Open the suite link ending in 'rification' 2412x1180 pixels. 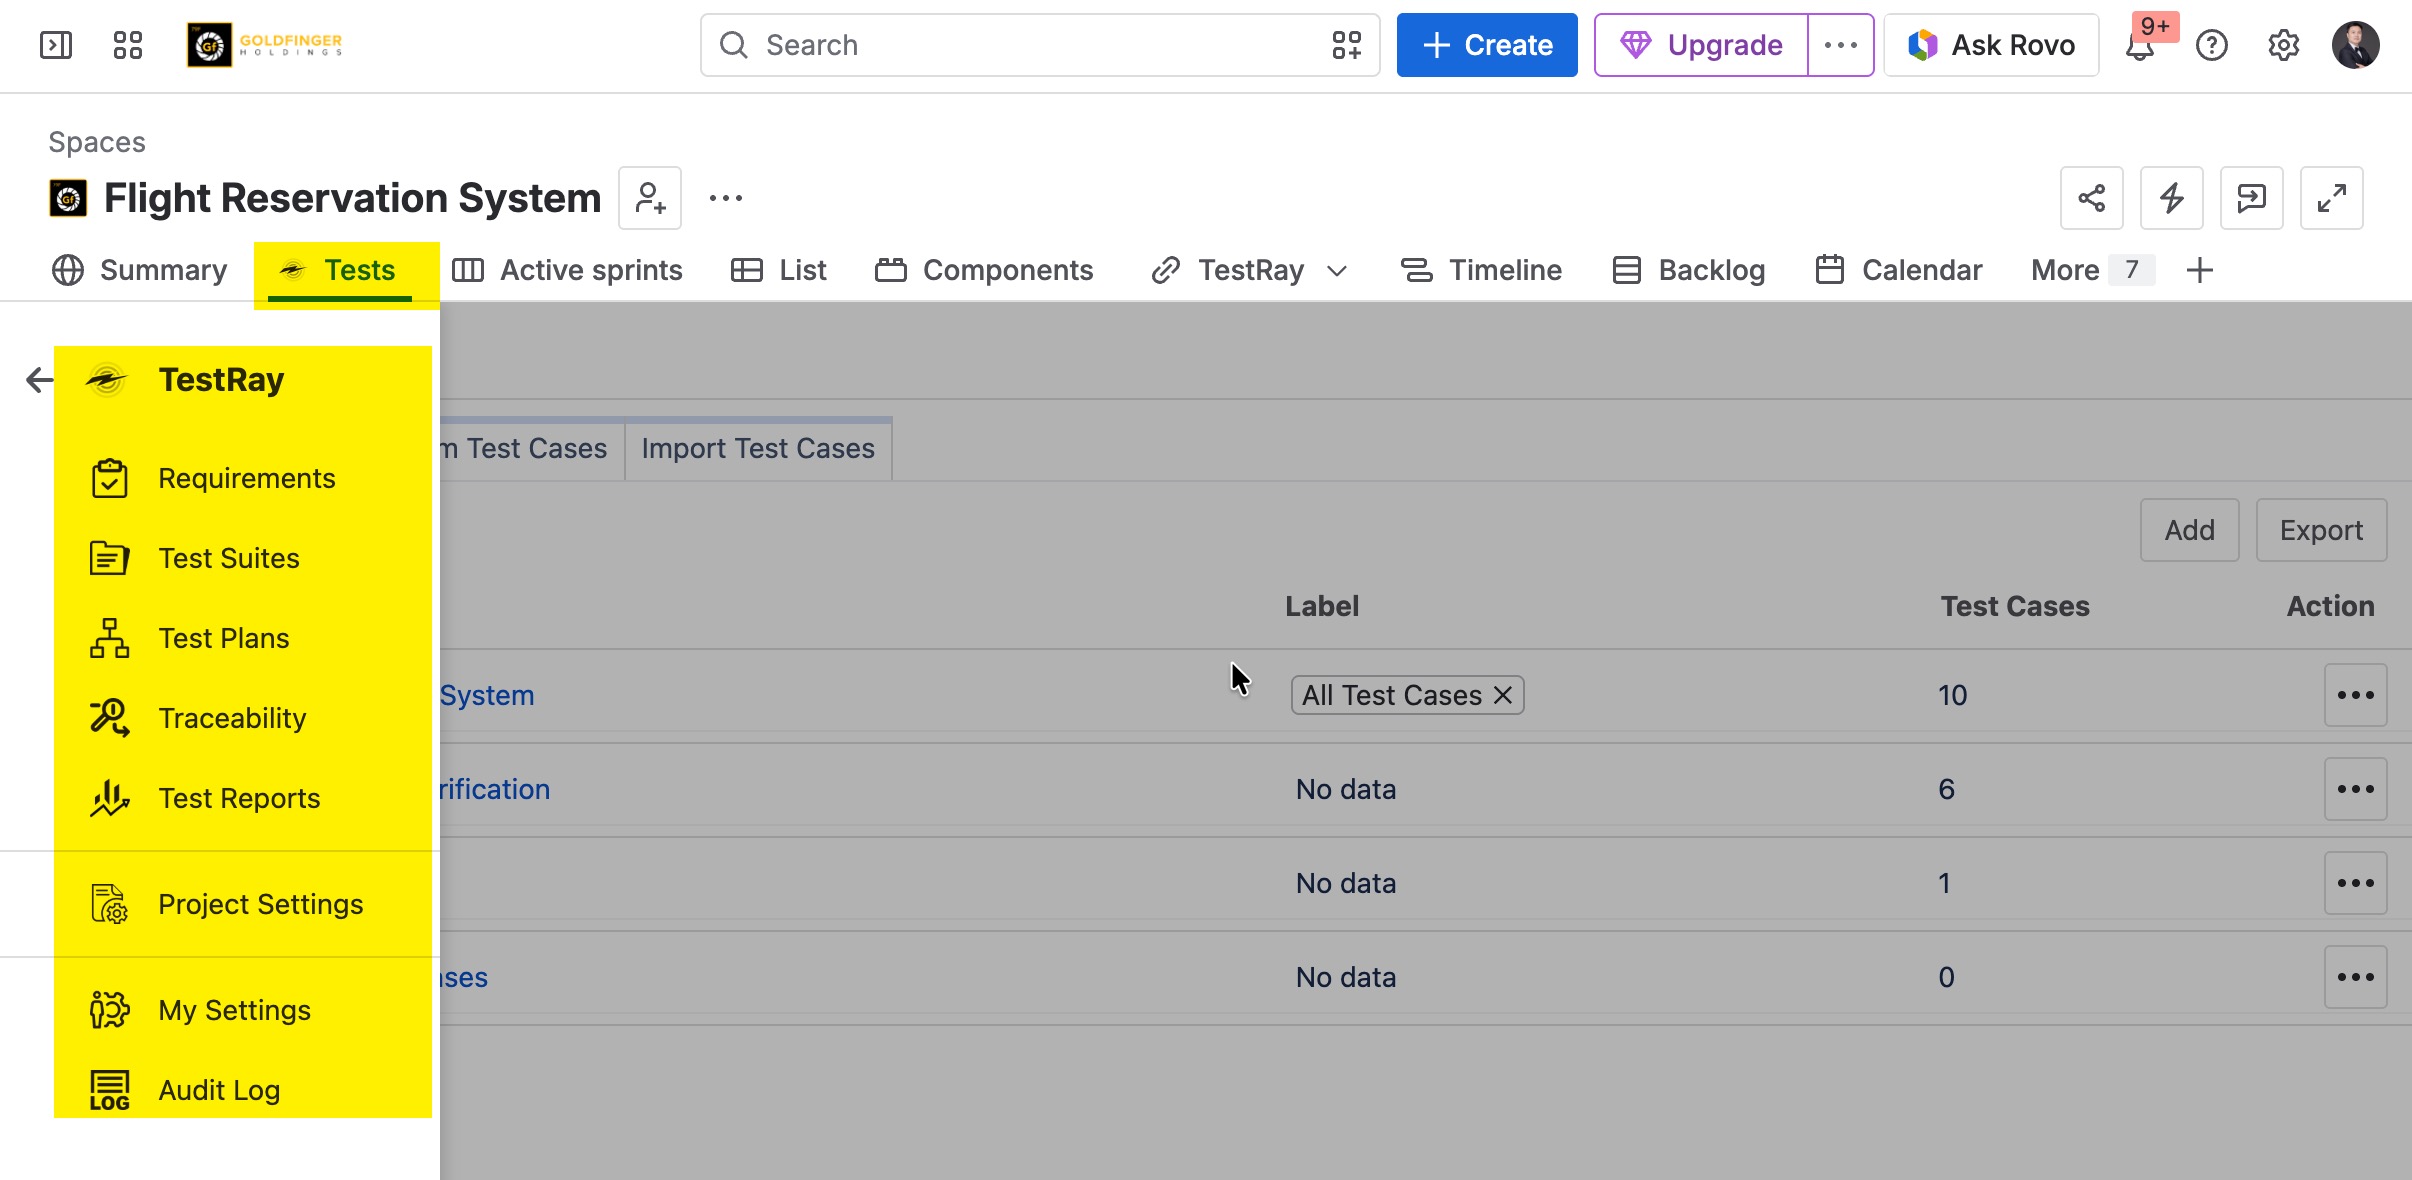click(495, 789)
